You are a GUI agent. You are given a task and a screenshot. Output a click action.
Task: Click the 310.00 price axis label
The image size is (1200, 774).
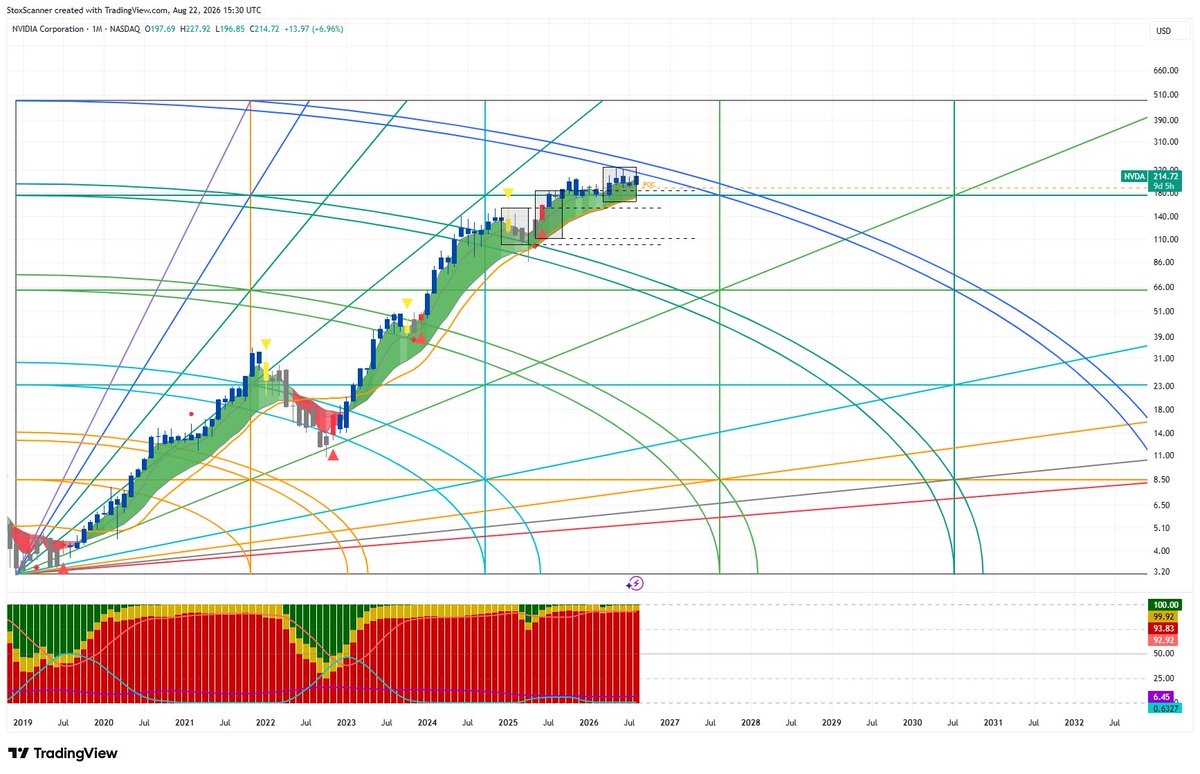click(1166, 142)
